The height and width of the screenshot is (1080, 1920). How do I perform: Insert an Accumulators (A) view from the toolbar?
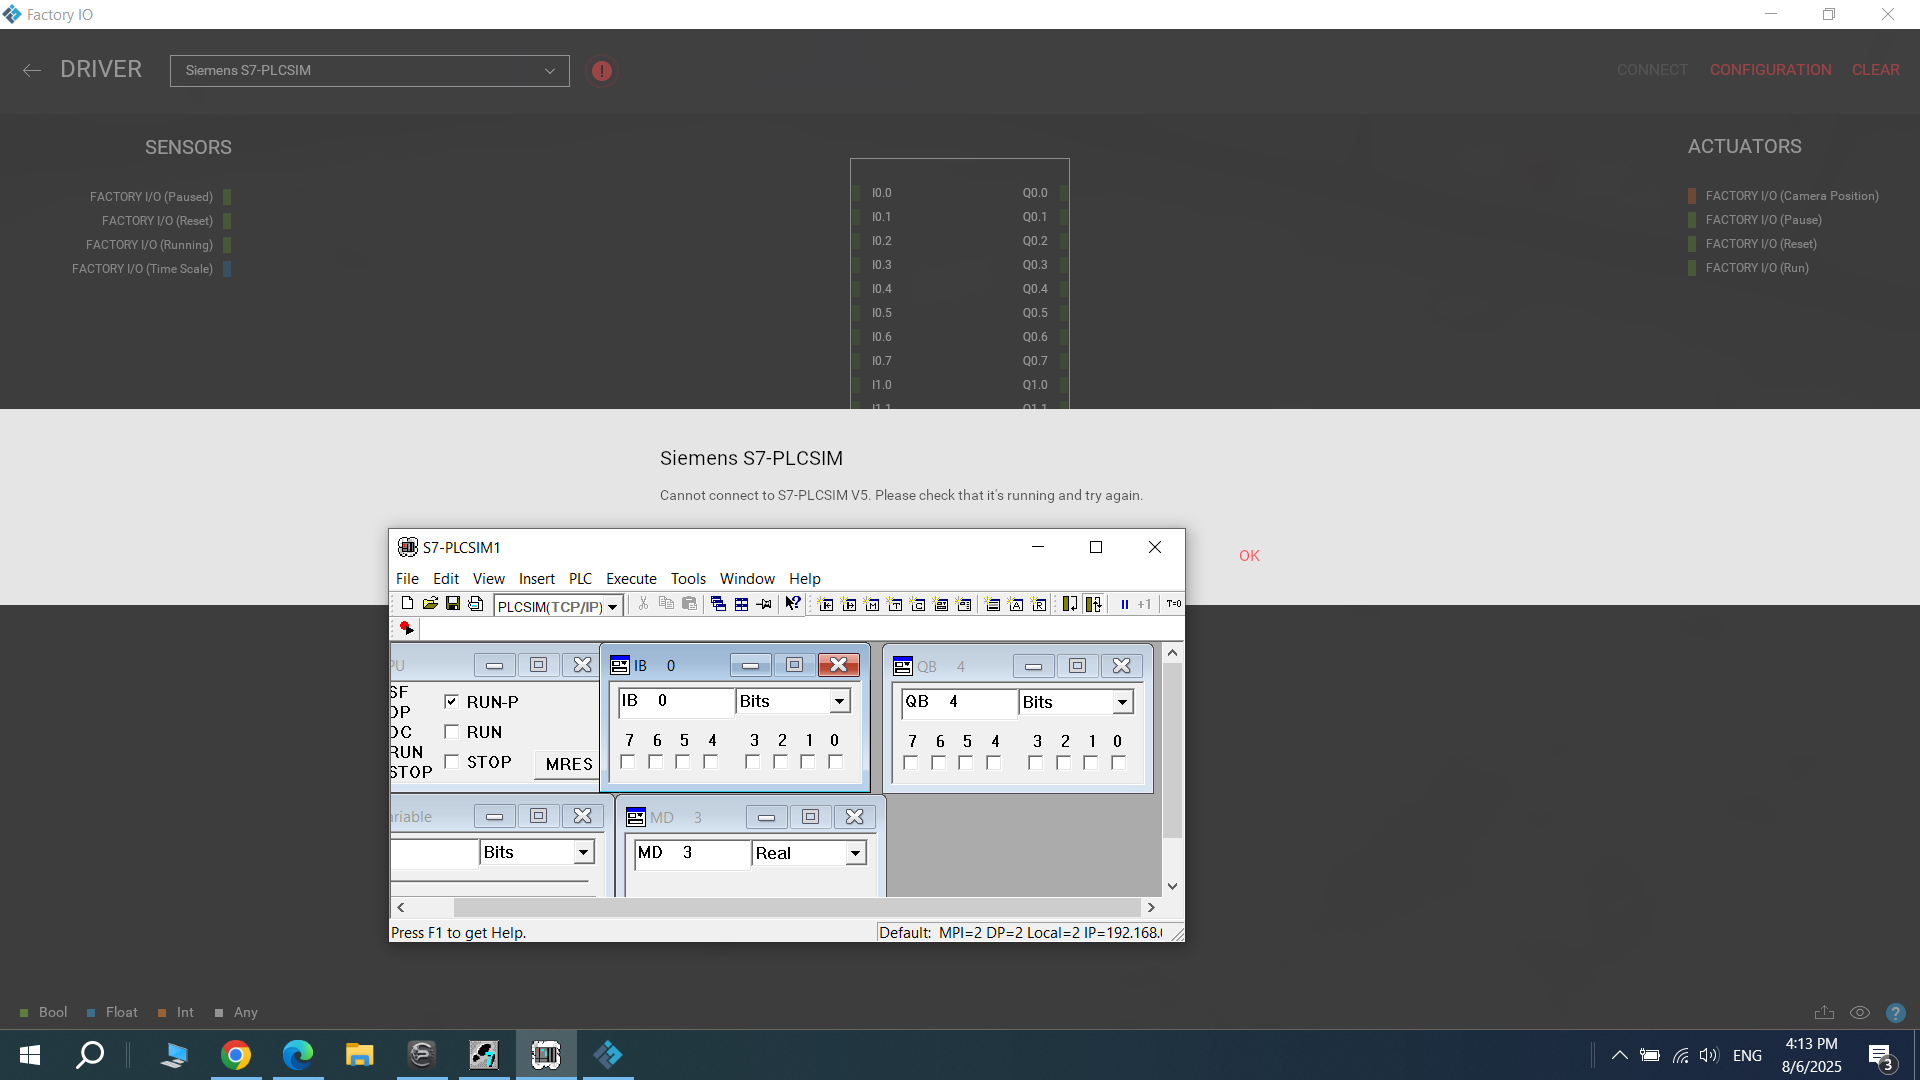[x=1016, y=604]
